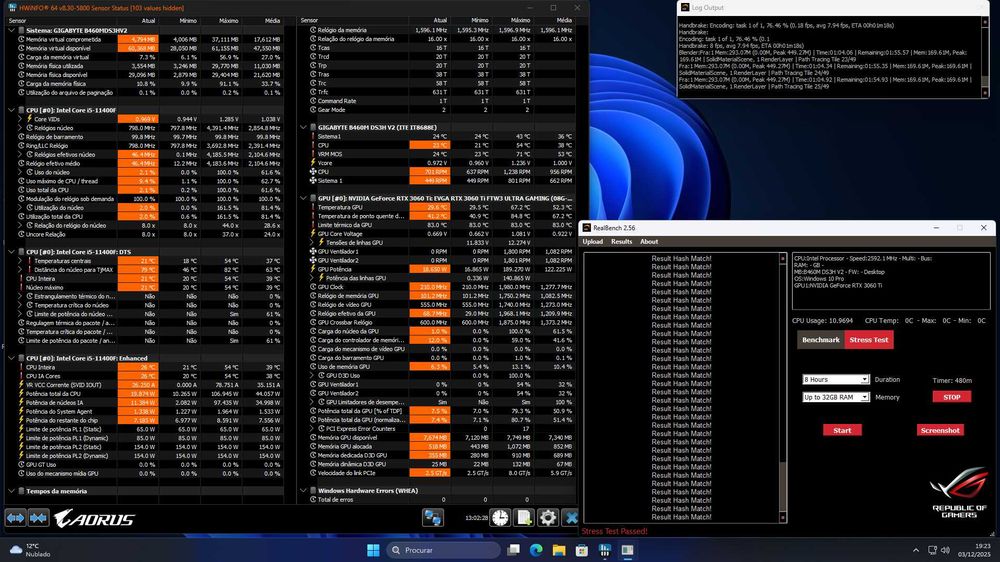The width and height of the screenshot is (1000, 562).
Task: Switch to RealBench taskbar icon
Action: tap(628, 550)
